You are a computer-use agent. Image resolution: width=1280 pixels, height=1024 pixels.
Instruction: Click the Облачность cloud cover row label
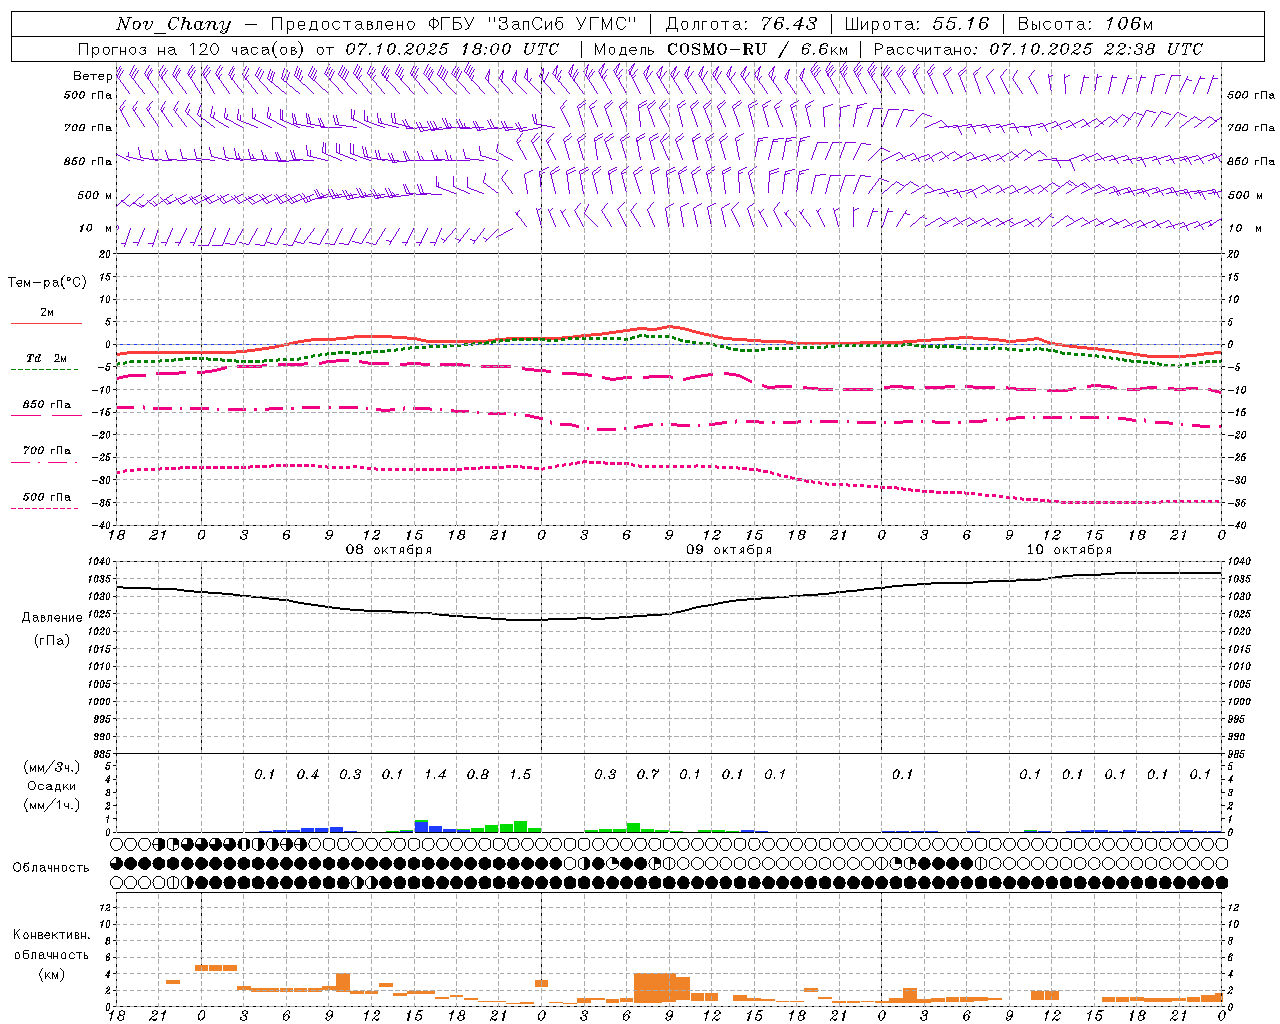(x=51, y=868)
